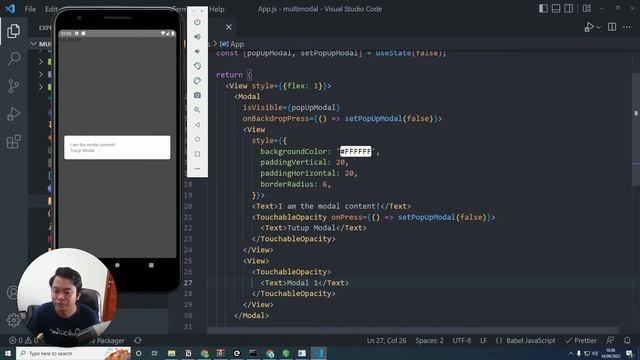This screenshot has height=360, width=640.
Task: Expand the third folder in Explorer tree
Action: (41, 87)
